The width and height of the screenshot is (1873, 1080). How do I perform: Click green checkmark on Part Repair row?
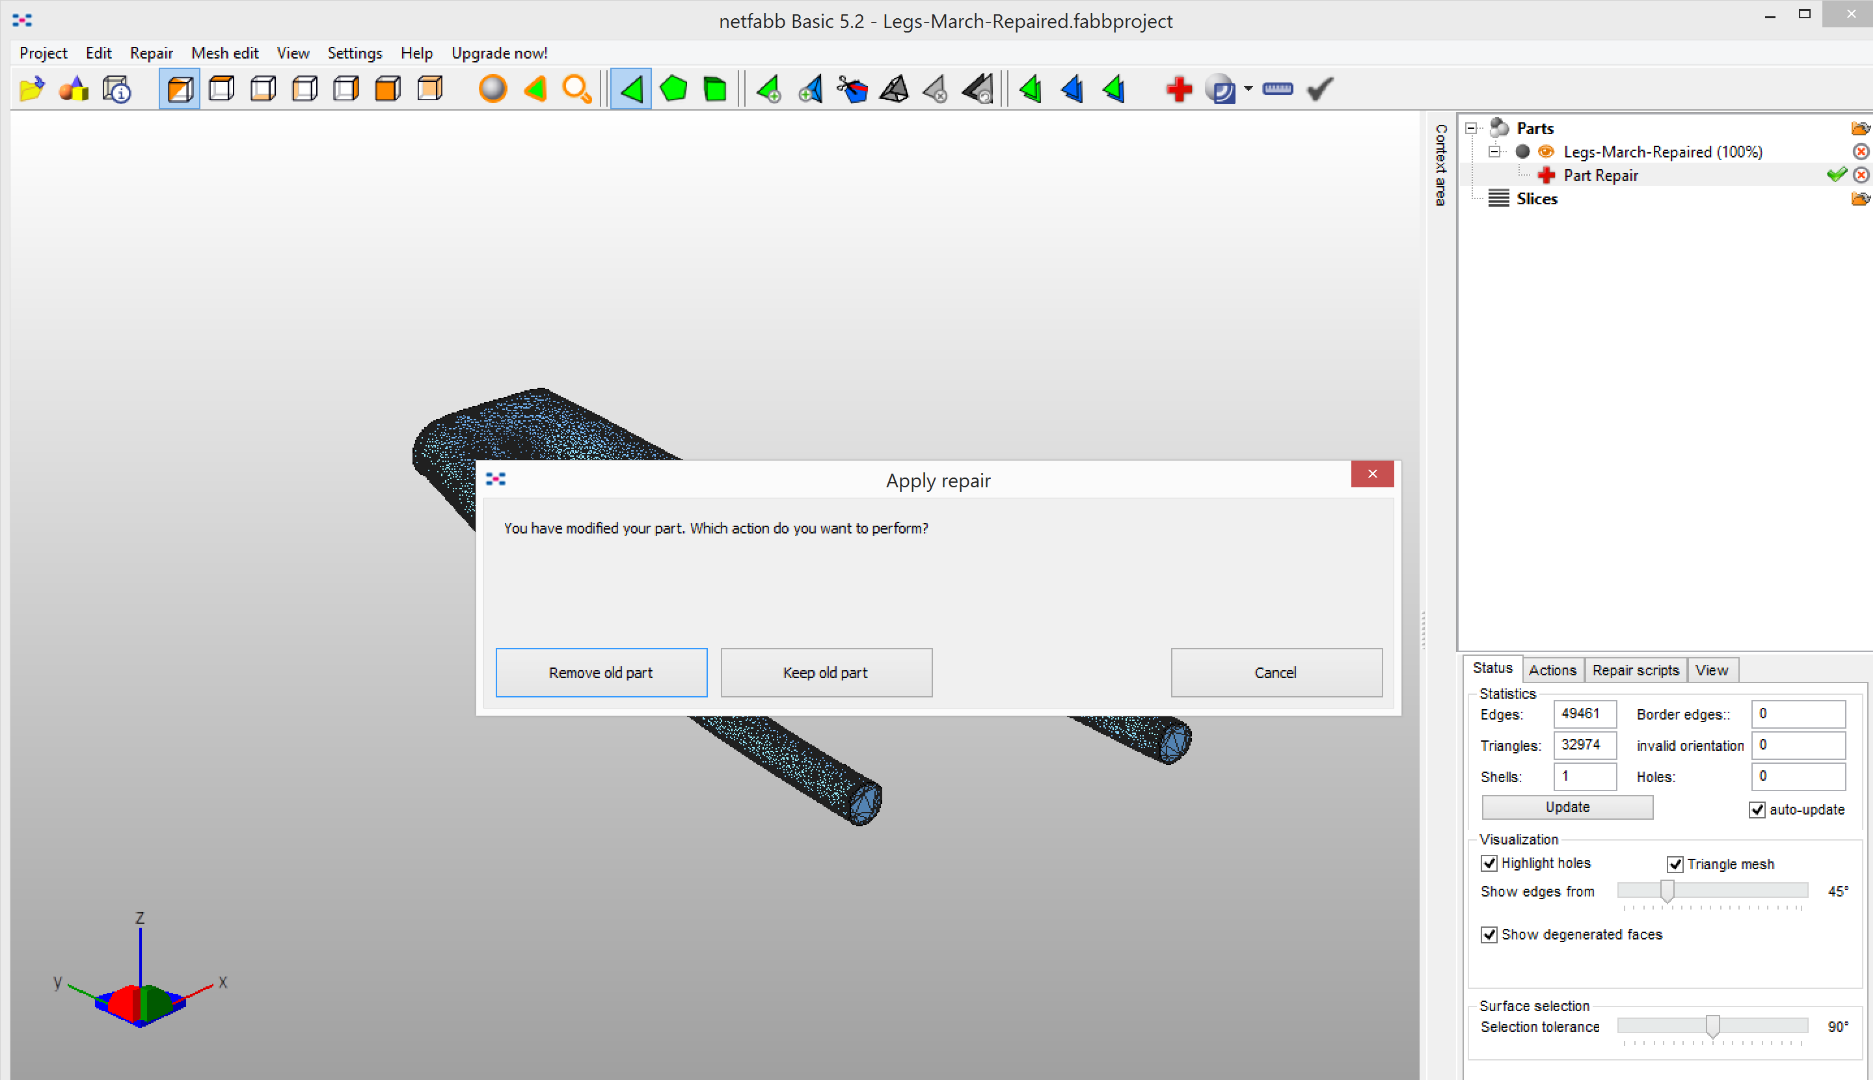1836,175
